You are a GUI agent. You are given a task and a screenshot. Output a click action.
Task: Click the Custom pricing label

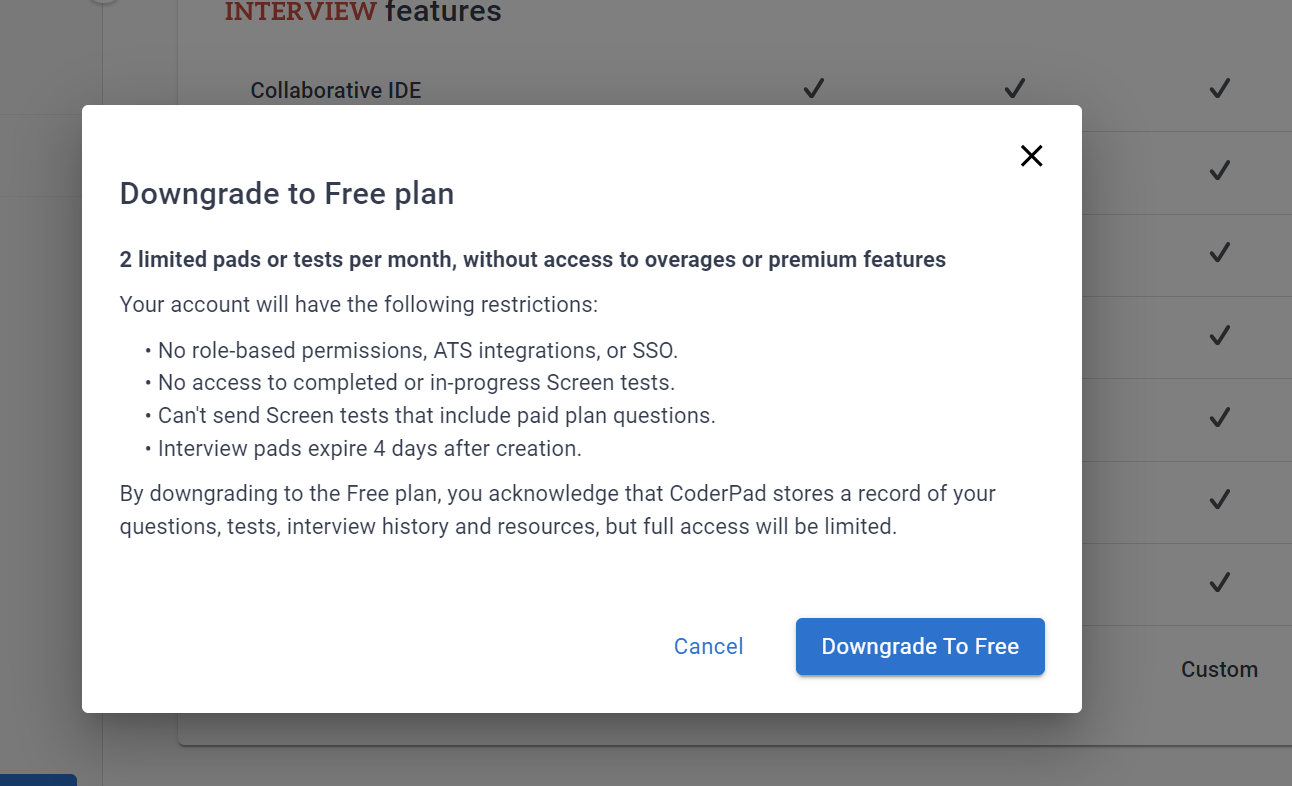pyautogui.click(x=1219, y=670)
